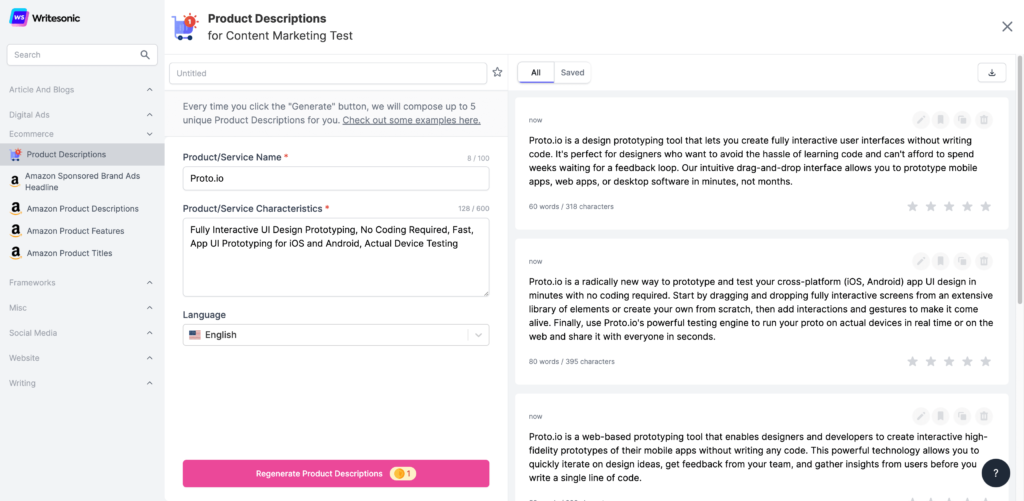Rate the 60-word description three stars

pyautogui.click(x=949, y=206)
